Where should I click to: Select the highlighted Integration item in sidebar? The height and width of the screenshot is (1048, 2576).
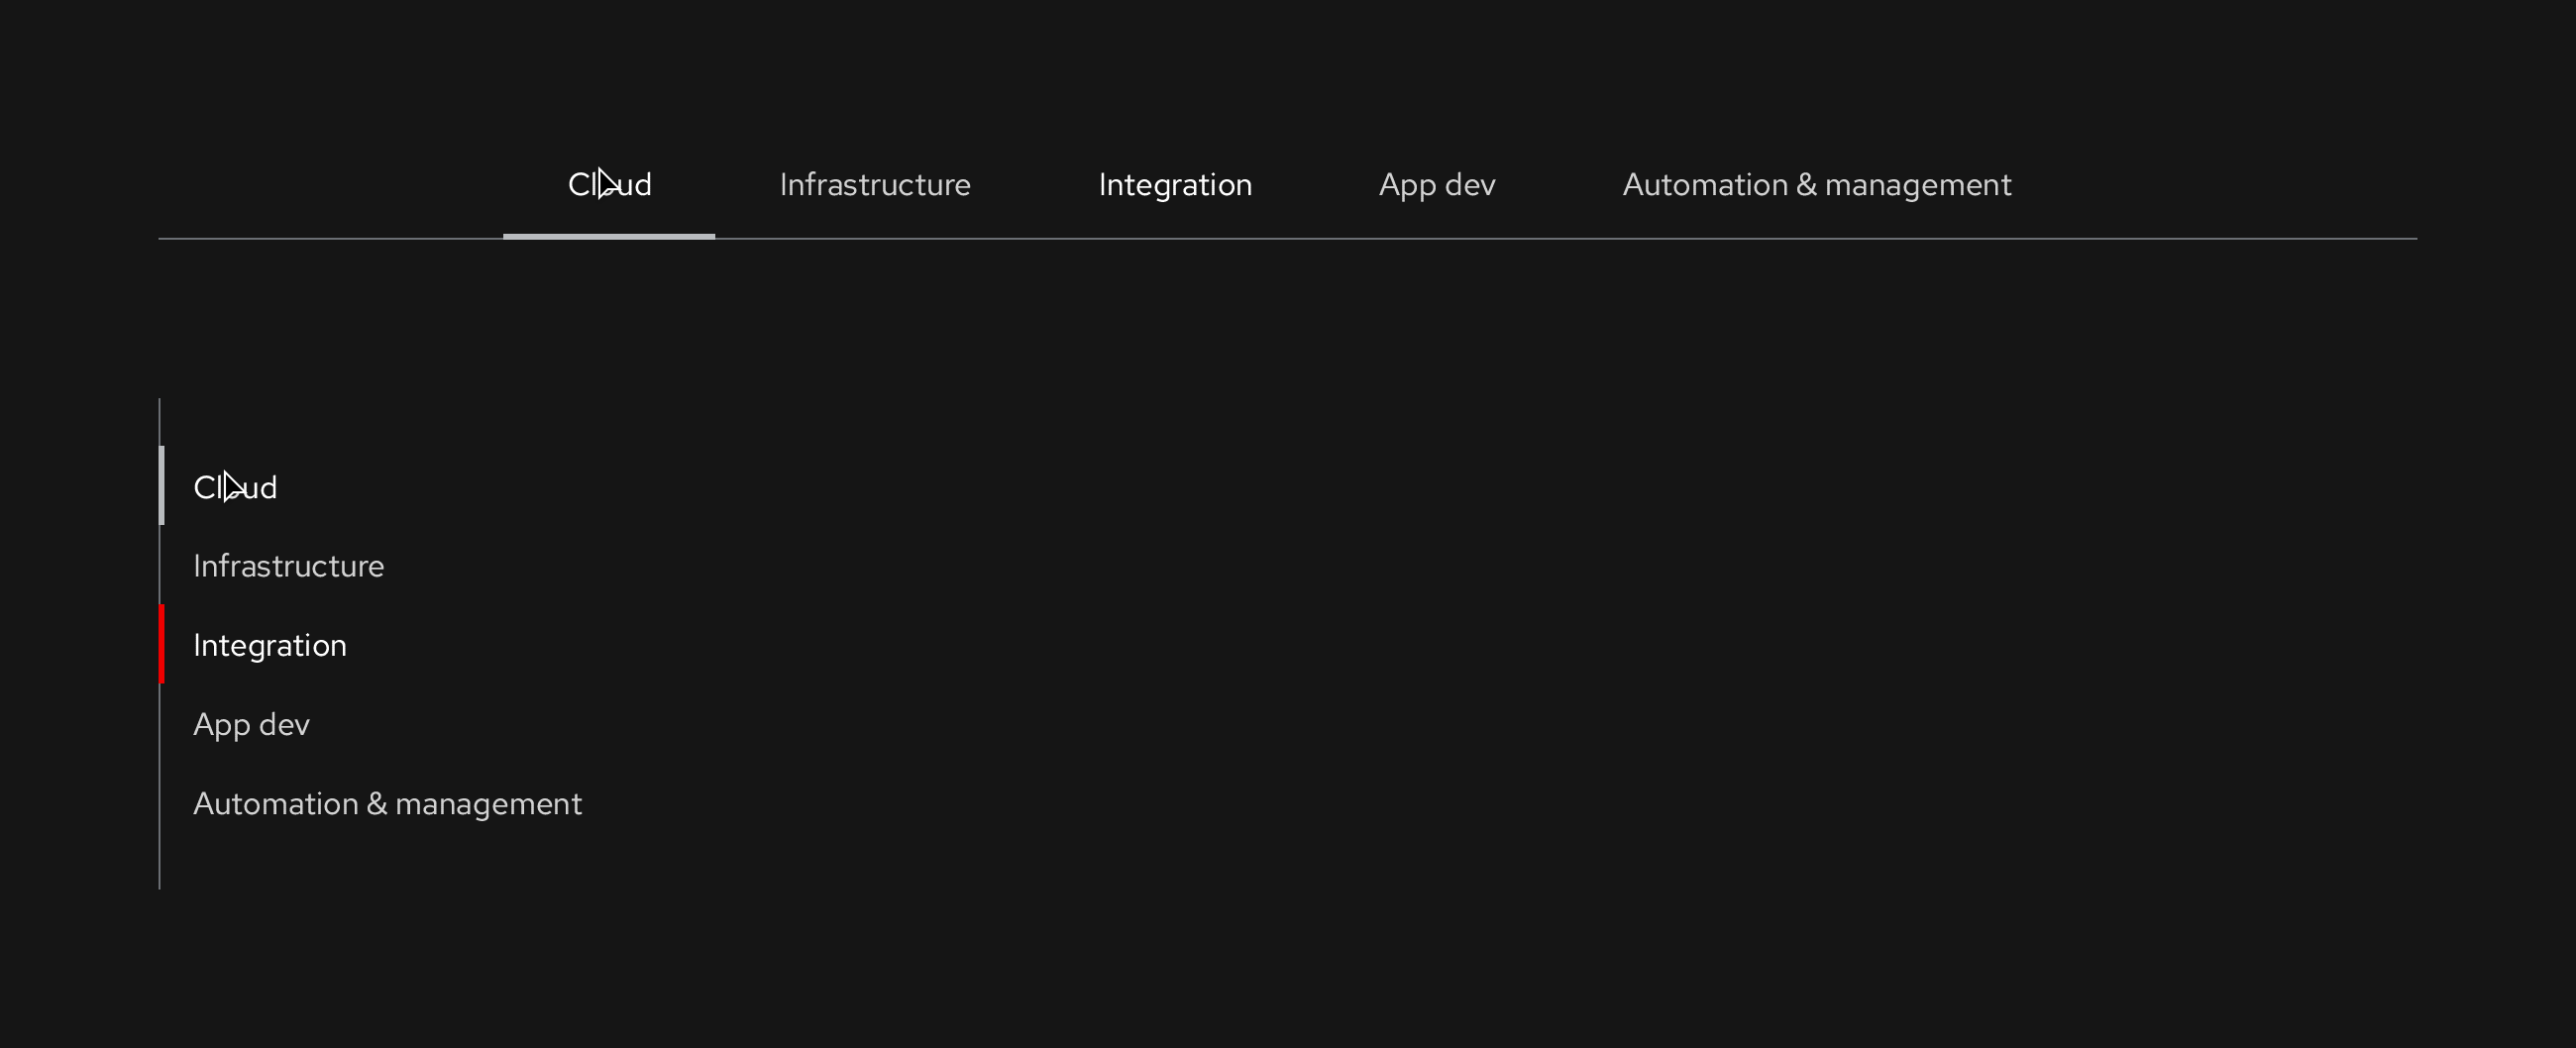[x=269, y=644]
